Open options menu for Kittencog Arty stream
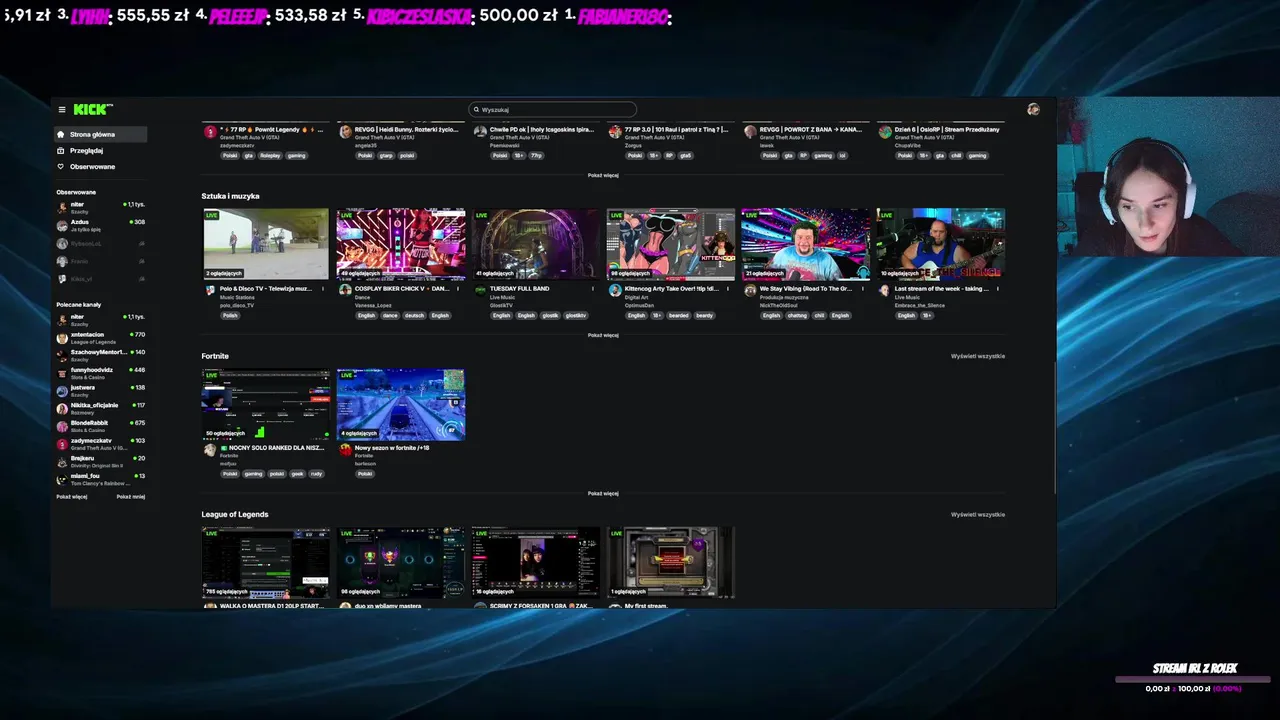 coord(728,289)
